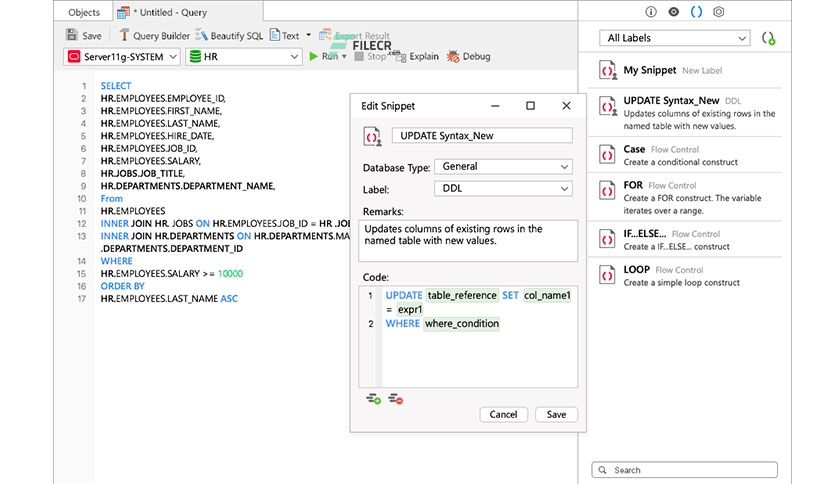The image size is (836, 484).
Task: Click the 10000 value on line 15
Action: (x=230, y=273)
